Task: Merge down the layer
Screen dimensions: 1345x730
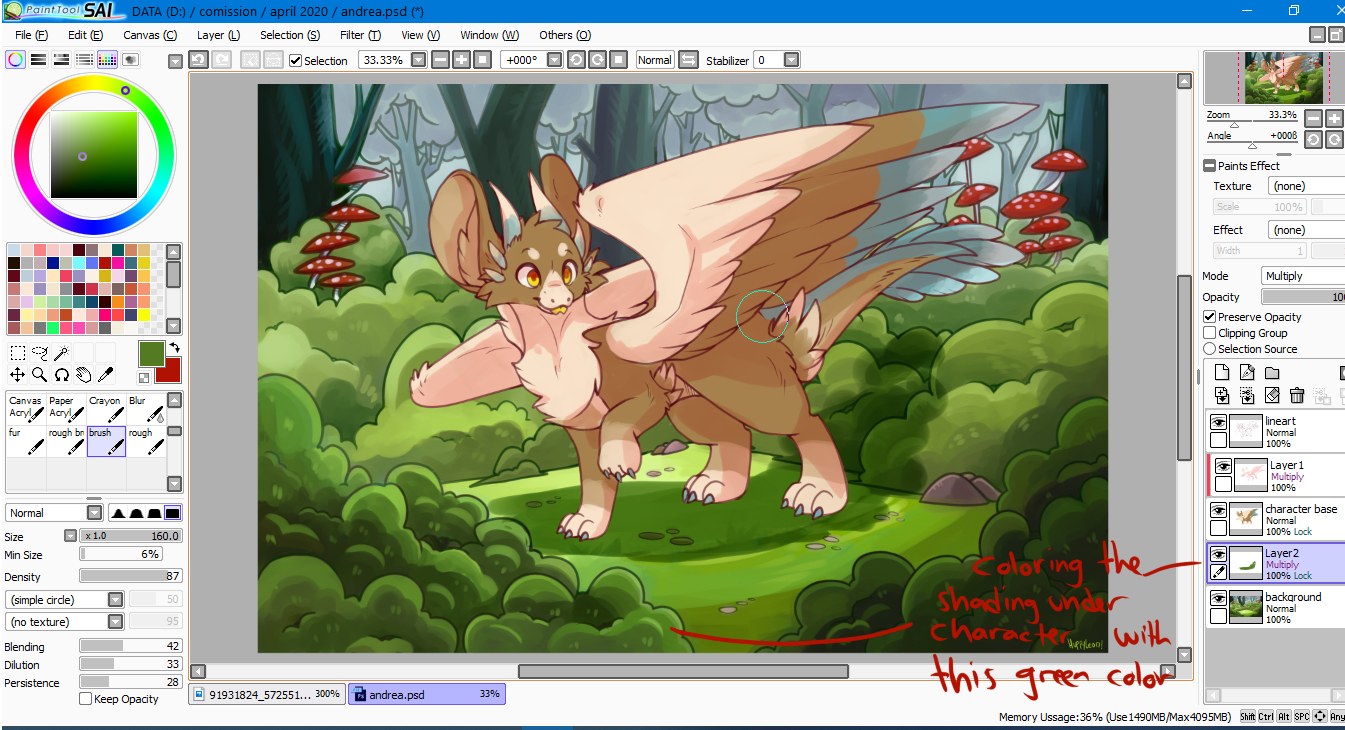Action: pyautogui.click(x=1222, y=396)
